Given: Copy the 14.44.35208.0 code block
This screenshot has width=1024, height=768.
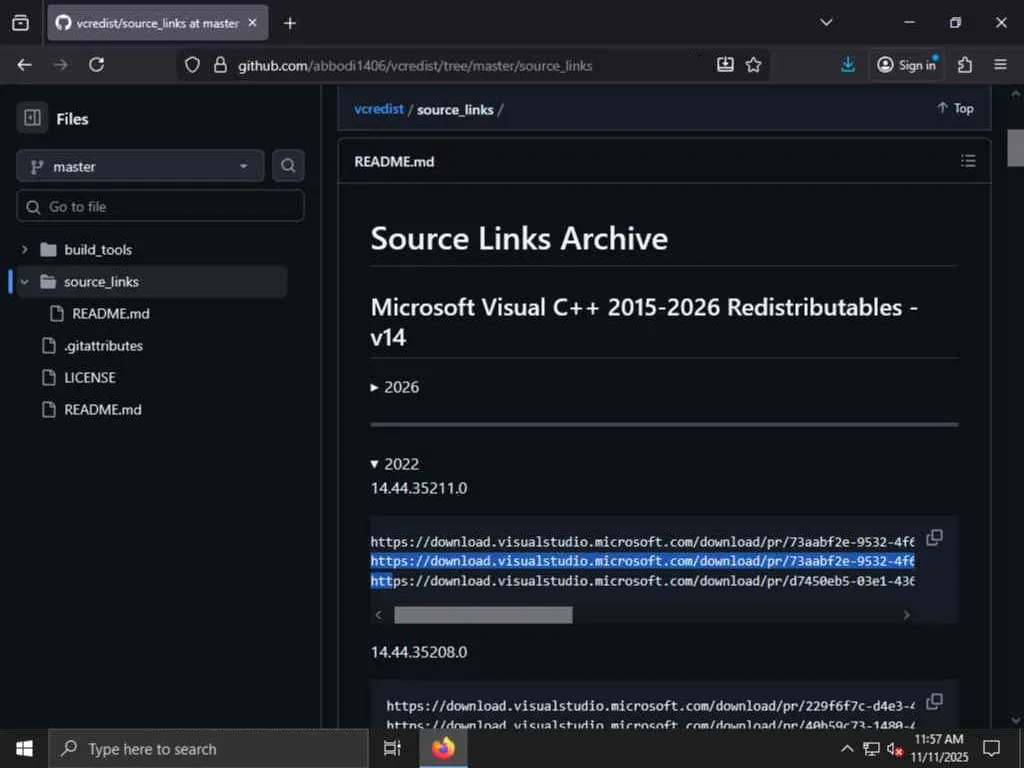Looking at the screenshot, I should click(x=935, y=701).
